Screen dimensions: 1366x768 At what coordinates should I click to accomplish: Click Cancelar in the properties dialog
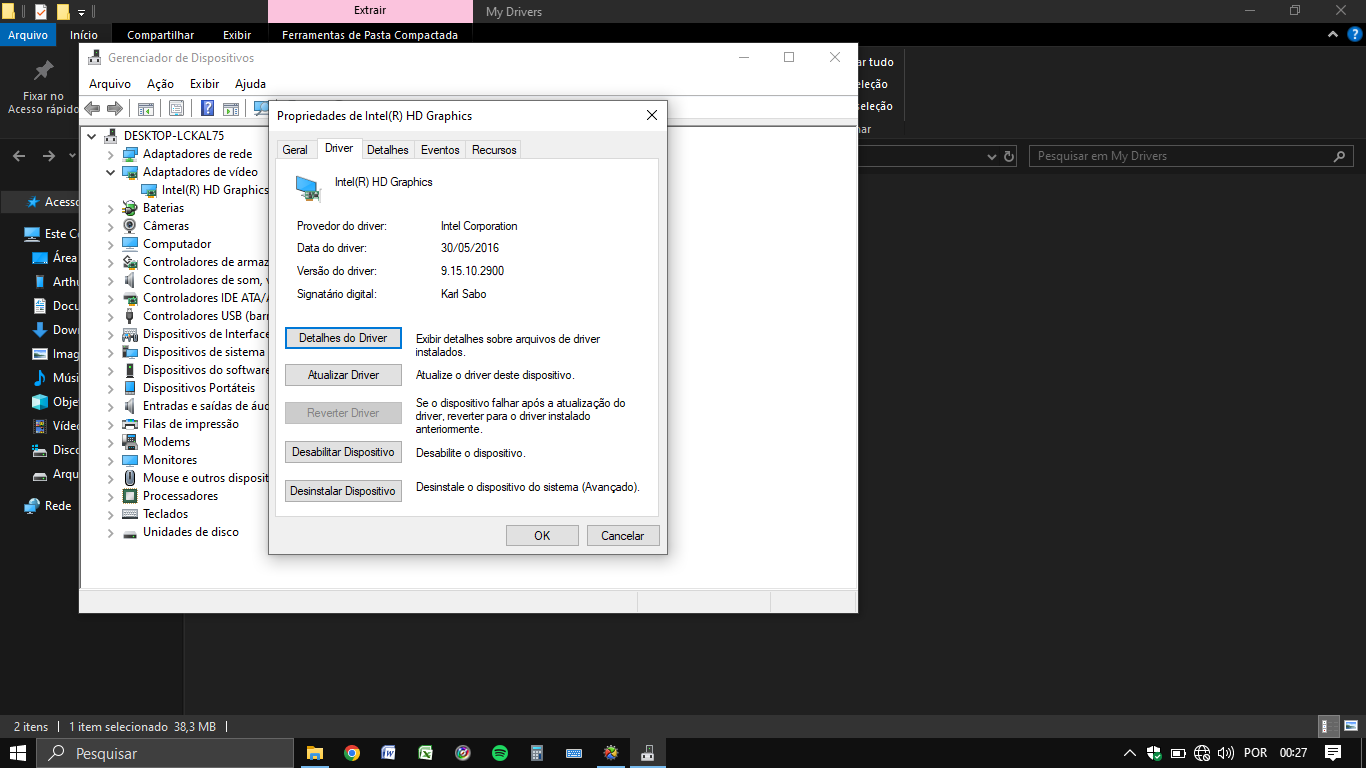(x=623, y=536)
